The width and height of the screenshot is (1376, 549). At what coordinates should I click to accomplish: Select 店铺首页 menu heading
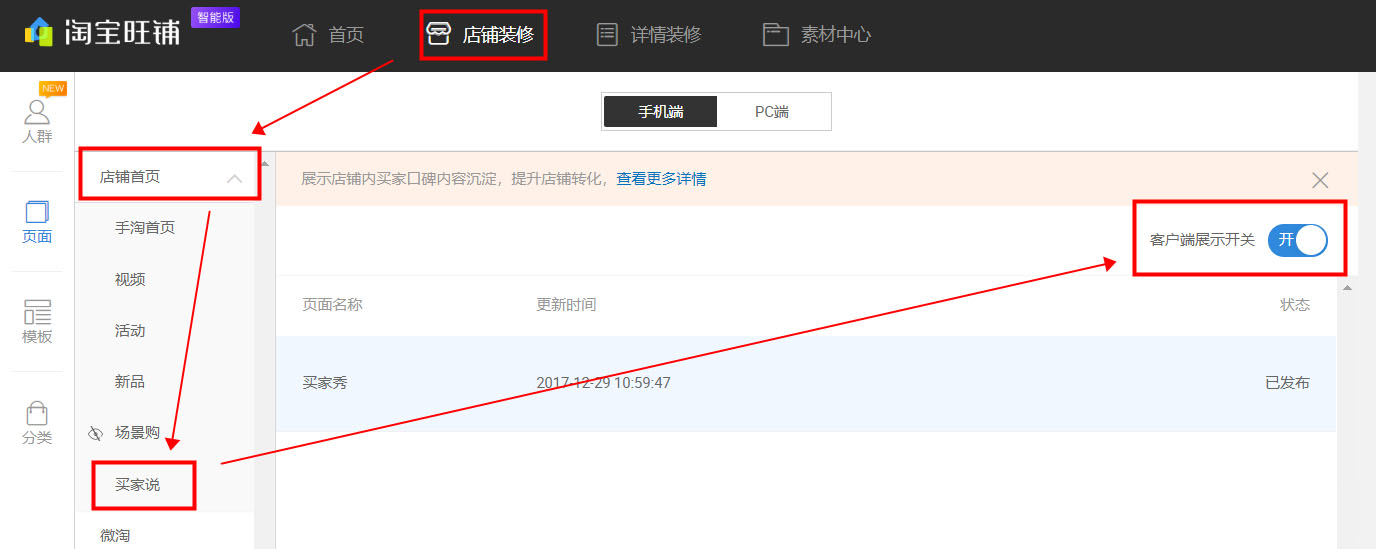130,177
